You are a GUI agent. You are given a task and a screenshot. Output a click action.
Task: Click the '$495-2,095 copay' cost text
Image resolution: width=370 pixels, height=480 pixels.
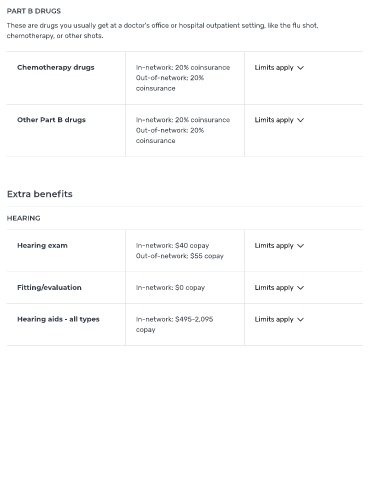pos(174,324)
